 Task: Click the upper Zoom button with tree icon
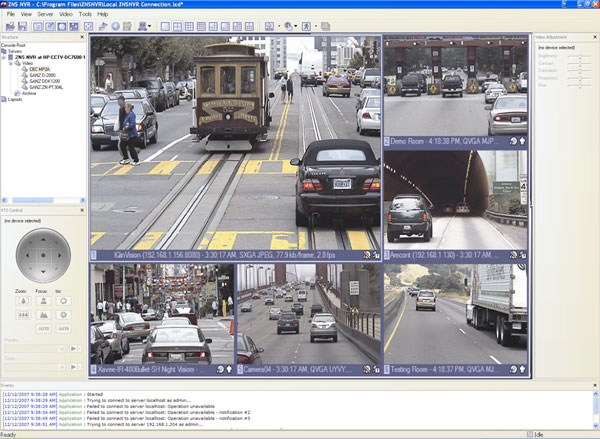tap(23, 301)
